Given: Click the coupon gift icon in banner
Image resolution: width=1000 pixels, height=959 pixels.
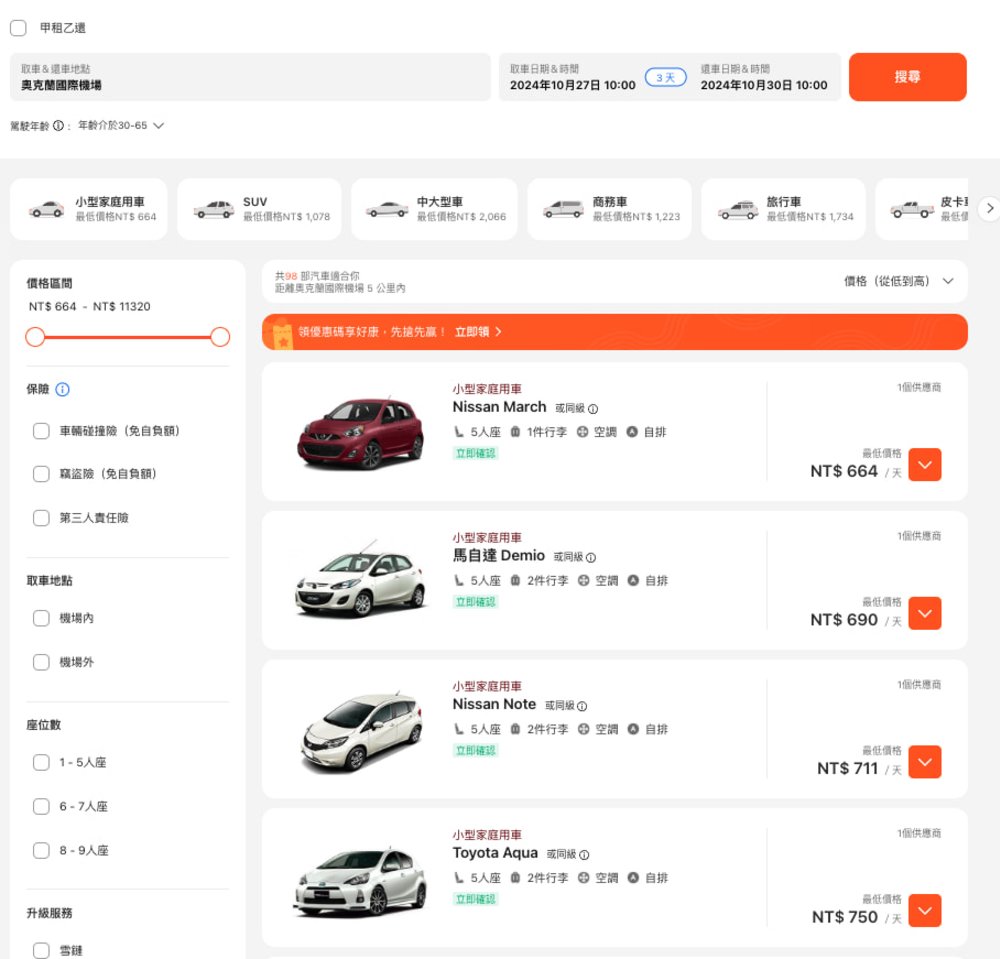Looking at the screenshot, I should (281, 332).
